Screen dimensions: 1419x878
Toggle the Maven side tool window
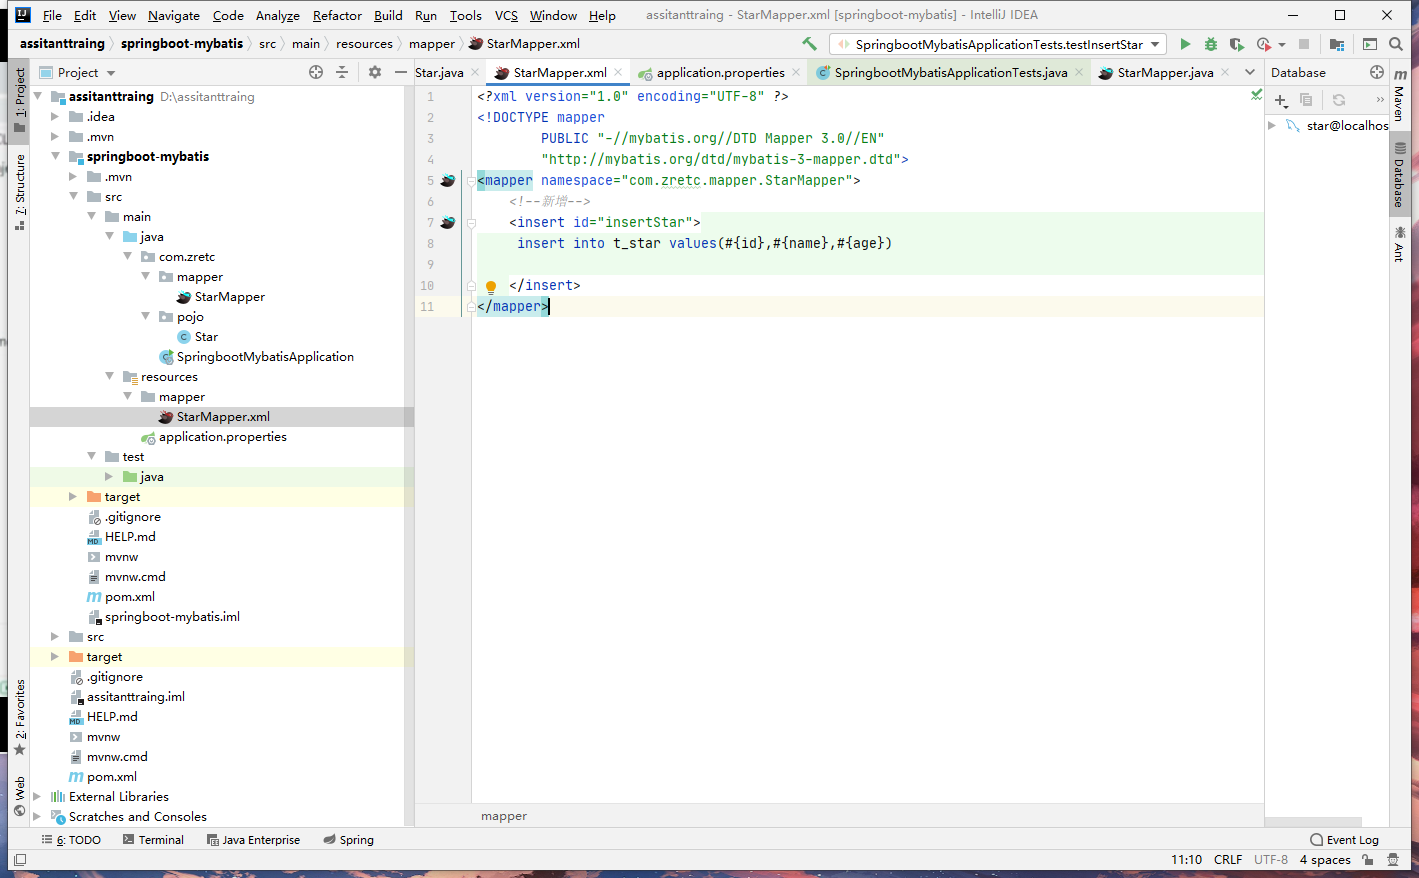tap(1400, 95)
